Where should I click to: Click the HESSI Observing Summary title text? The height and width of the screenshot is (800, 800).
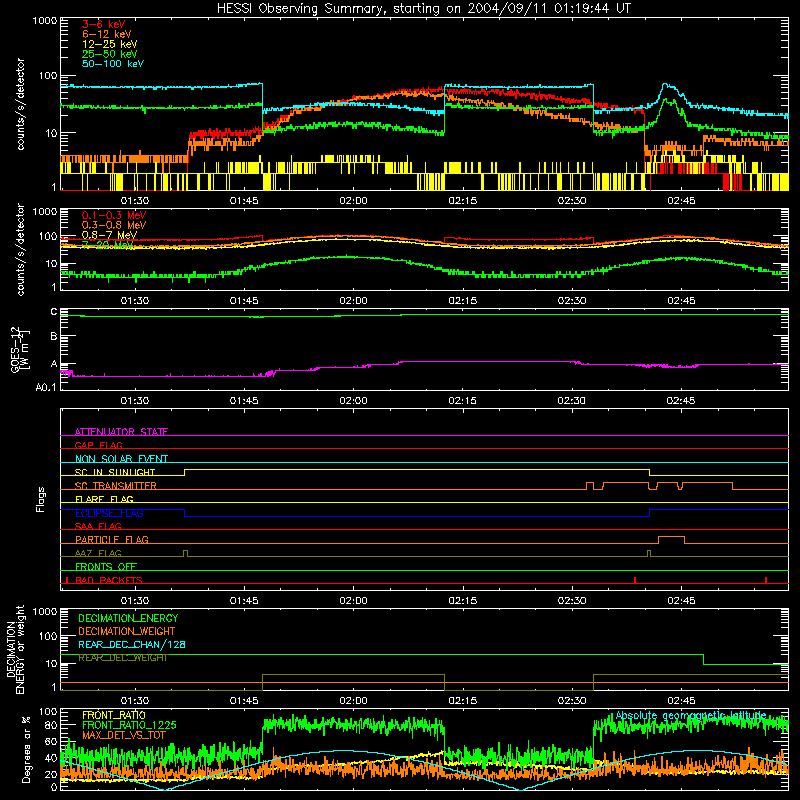(x=423, y=9)
